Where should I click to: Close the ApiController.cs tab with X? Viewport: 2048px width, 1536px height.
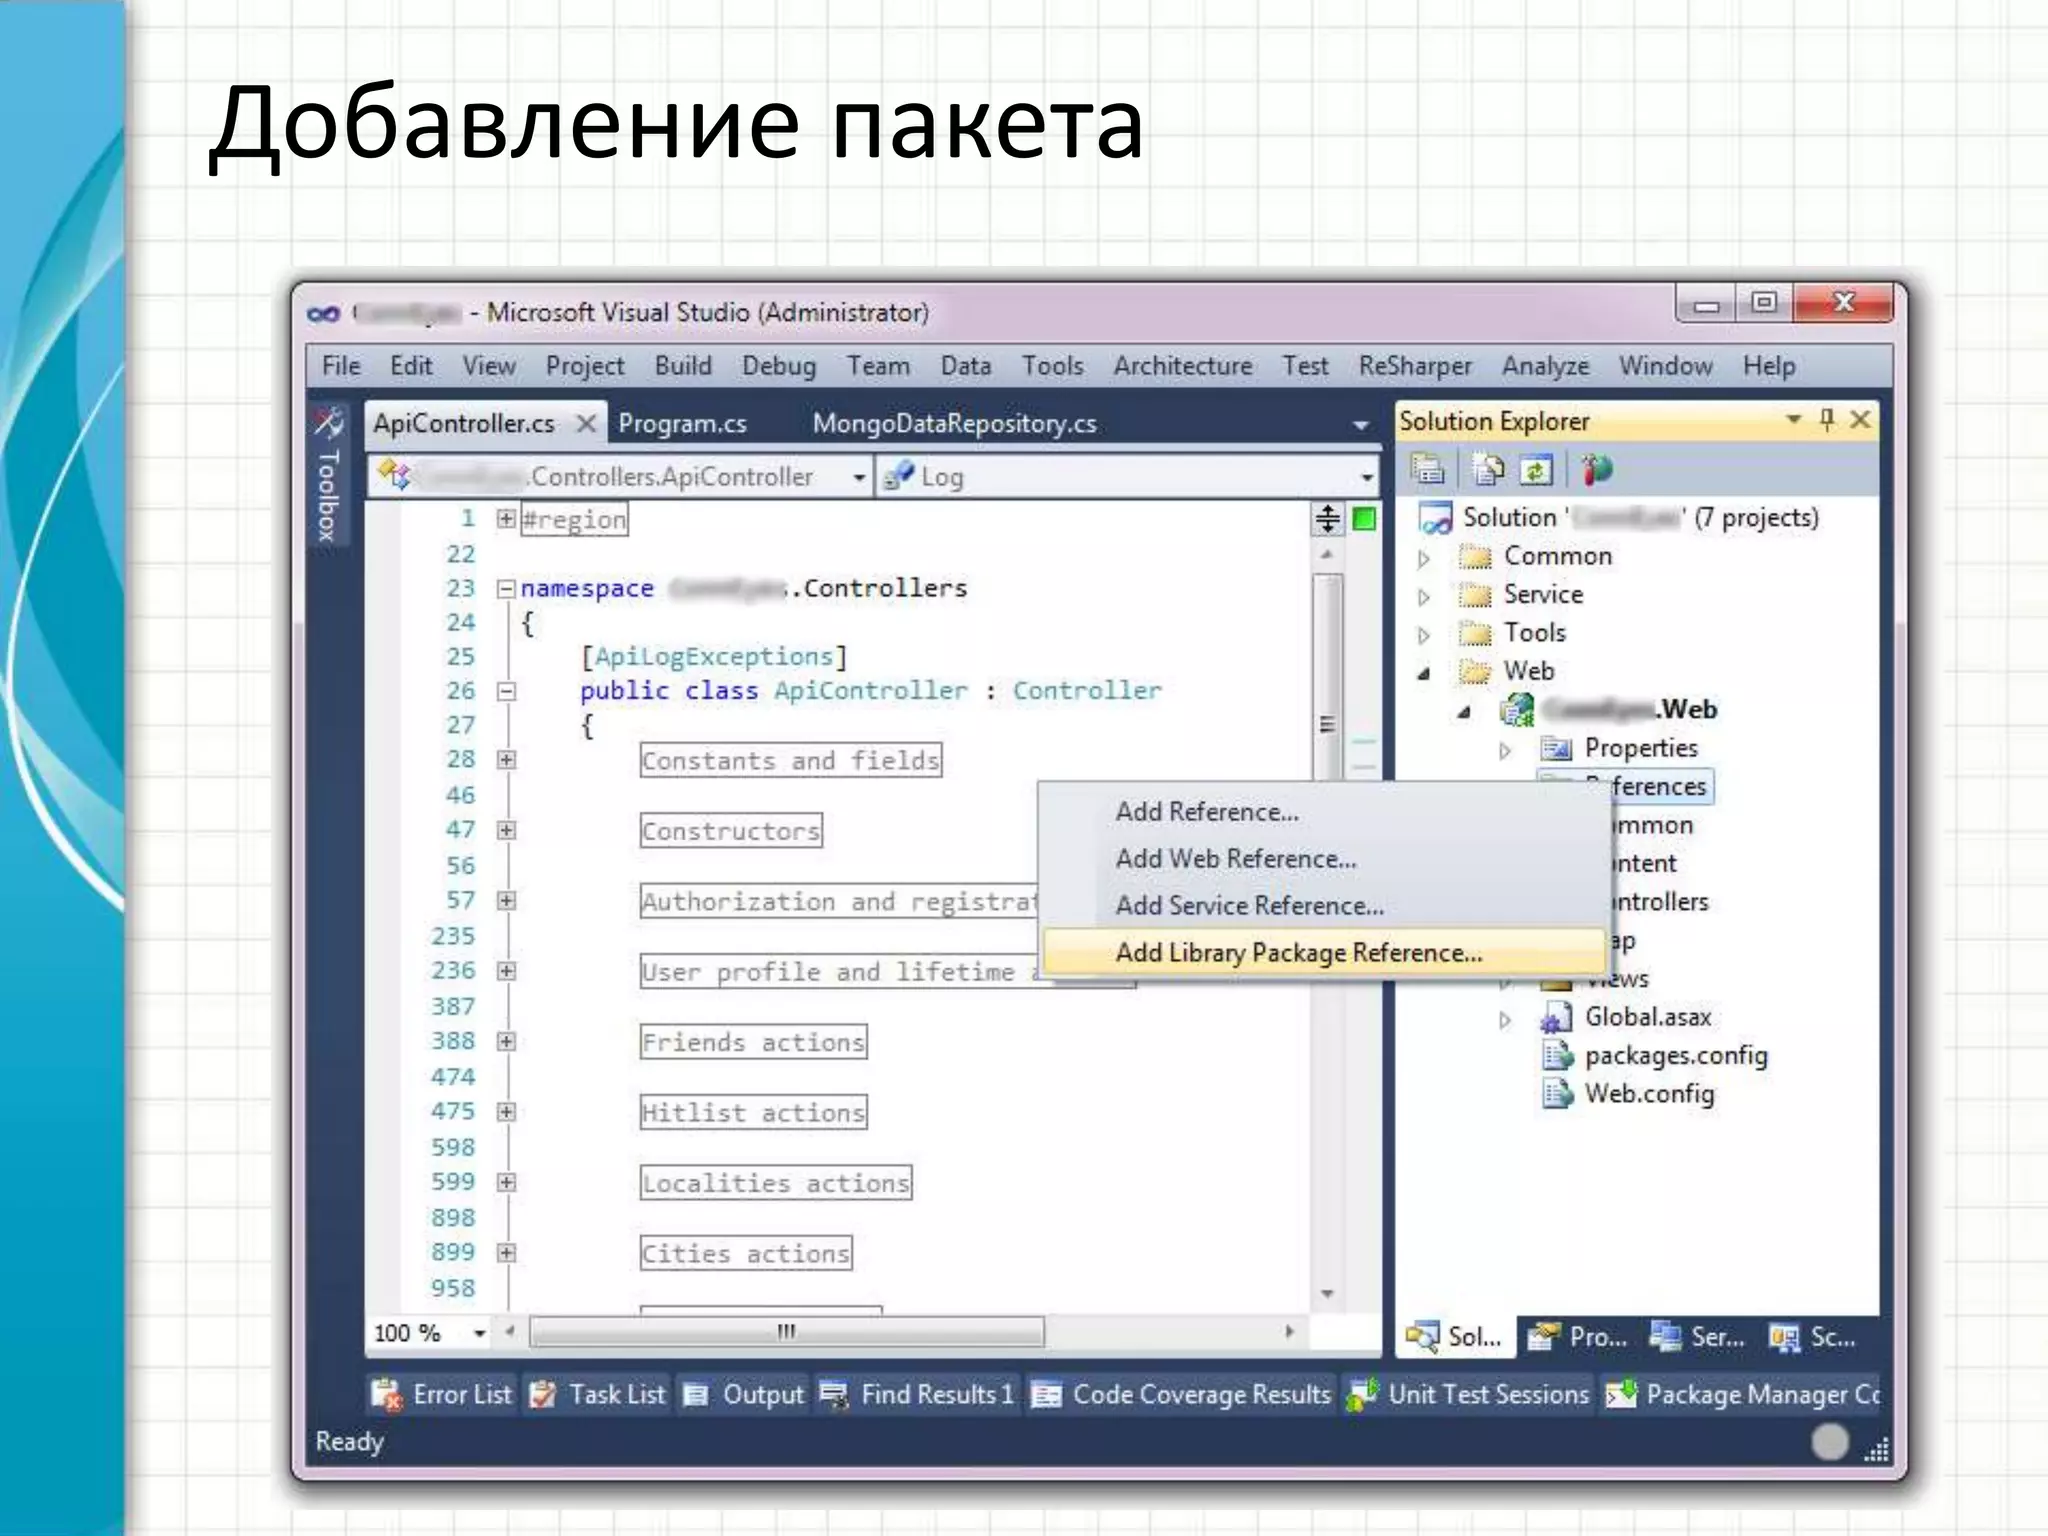(x=587, y=424)
